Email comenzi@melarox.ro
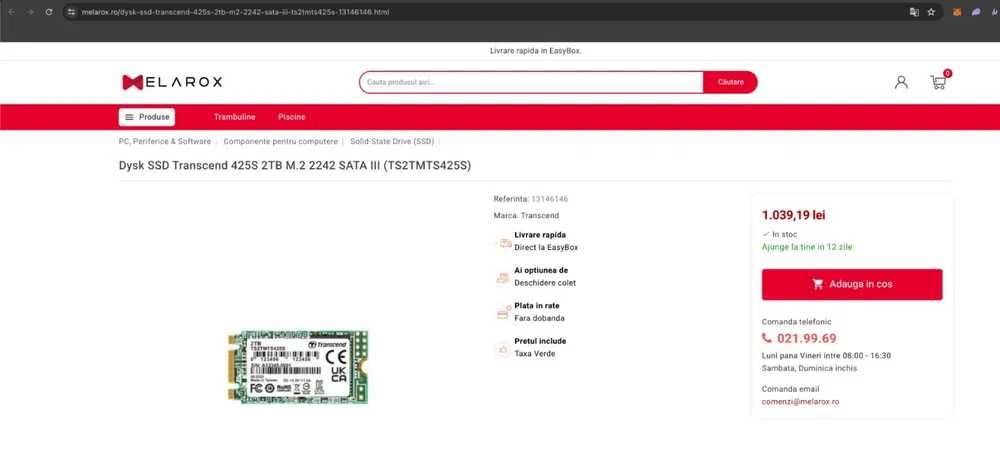 tap(800, 402)
